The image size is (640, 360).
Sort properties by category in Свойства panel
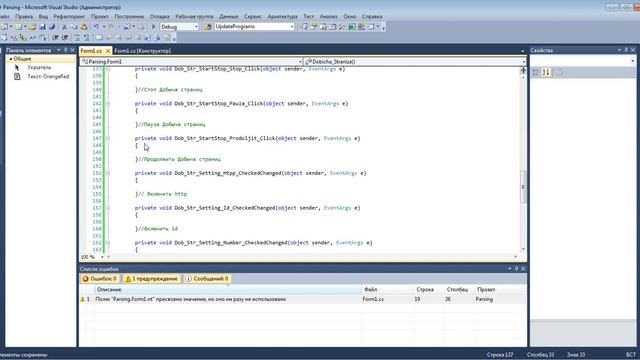point(536,72)
